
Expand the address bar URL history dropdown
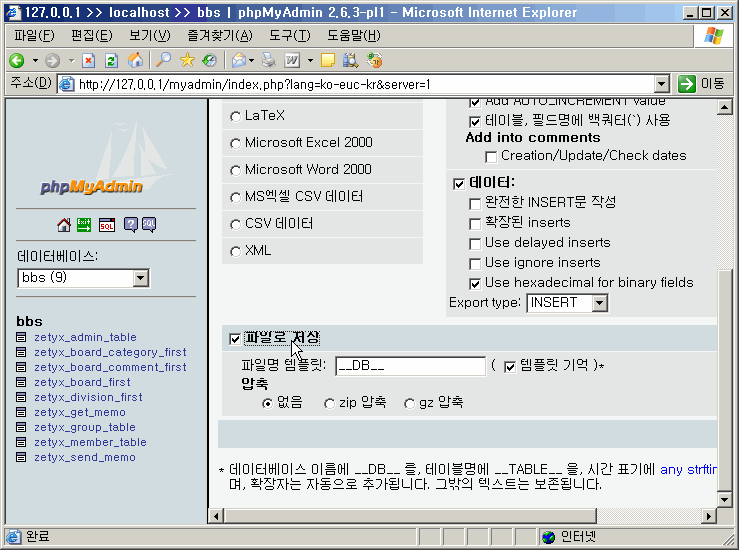(x=662, y=84)
